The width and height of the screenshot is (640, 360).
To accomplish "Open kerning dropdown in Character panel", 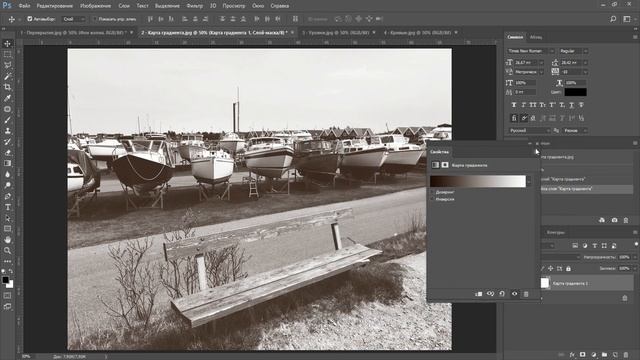I will [x=542, y=72].
